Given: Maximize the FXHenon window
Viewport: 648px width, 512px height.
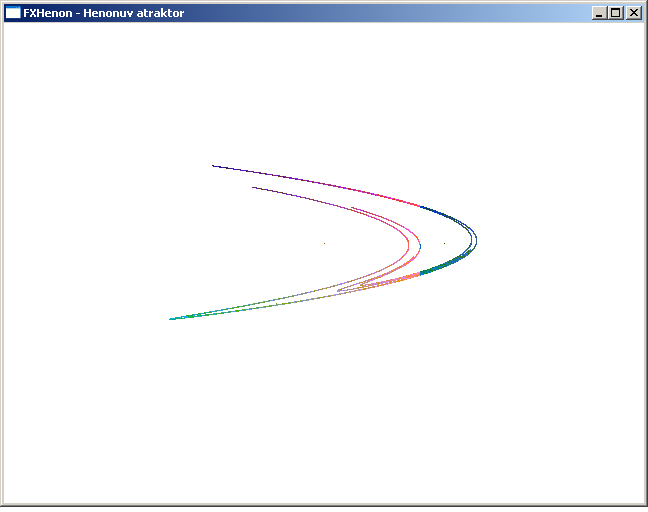Looking at the screenshot, I should 615,13.
